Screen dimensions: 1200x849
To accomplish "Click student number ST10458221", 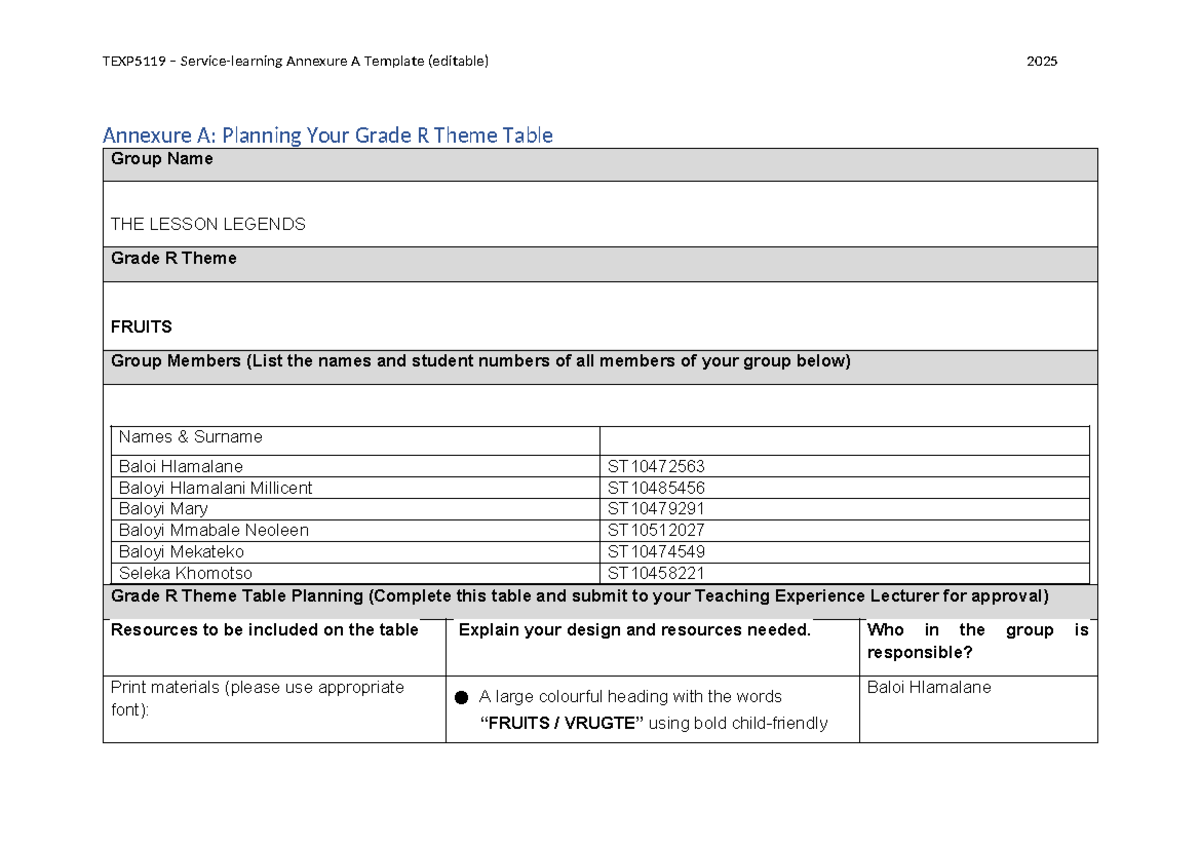I will point(656,573).
